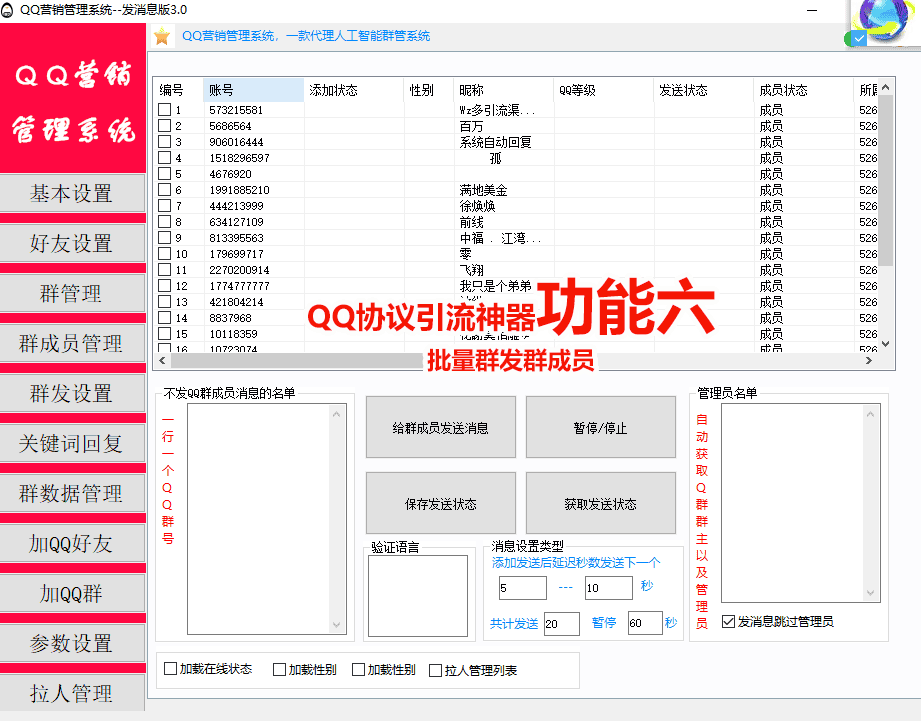921x721 pixels.
Task: Enable the 拉人管理列表 checkbox
Action: tap(436, 670)
